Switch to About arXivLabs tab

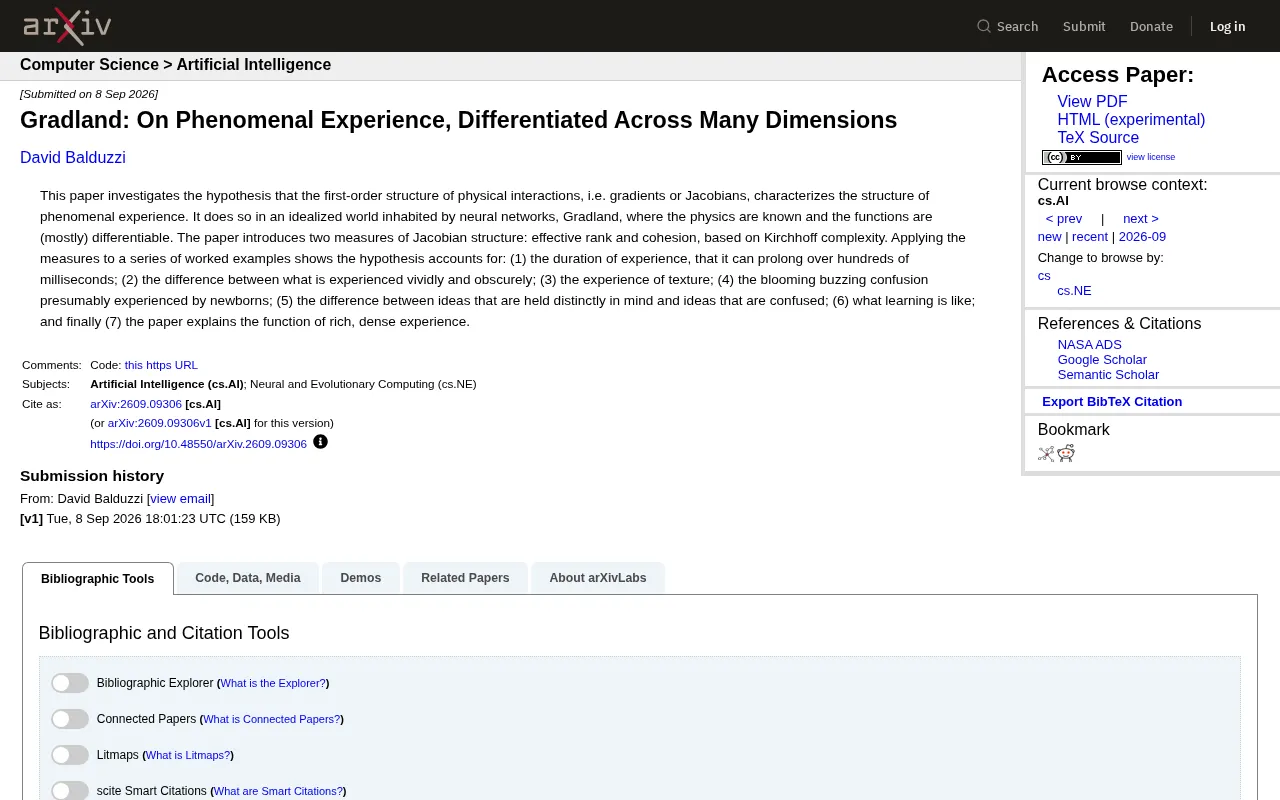pos(598,578)
